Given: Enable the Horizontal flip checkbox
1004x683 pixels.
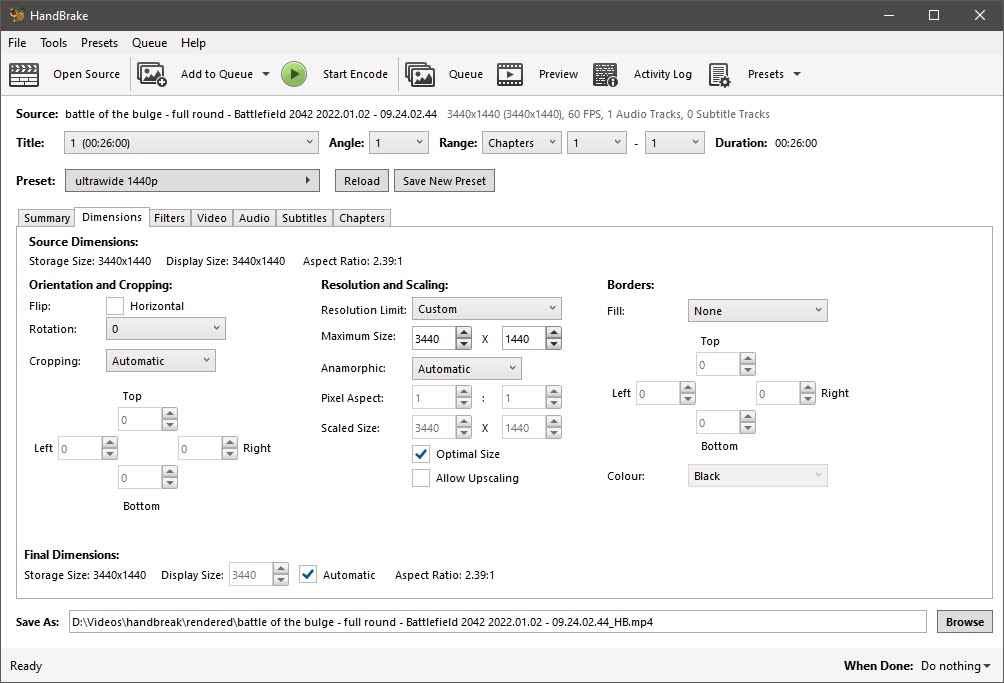Looking at the screenshot, I should tap(115, 306).
